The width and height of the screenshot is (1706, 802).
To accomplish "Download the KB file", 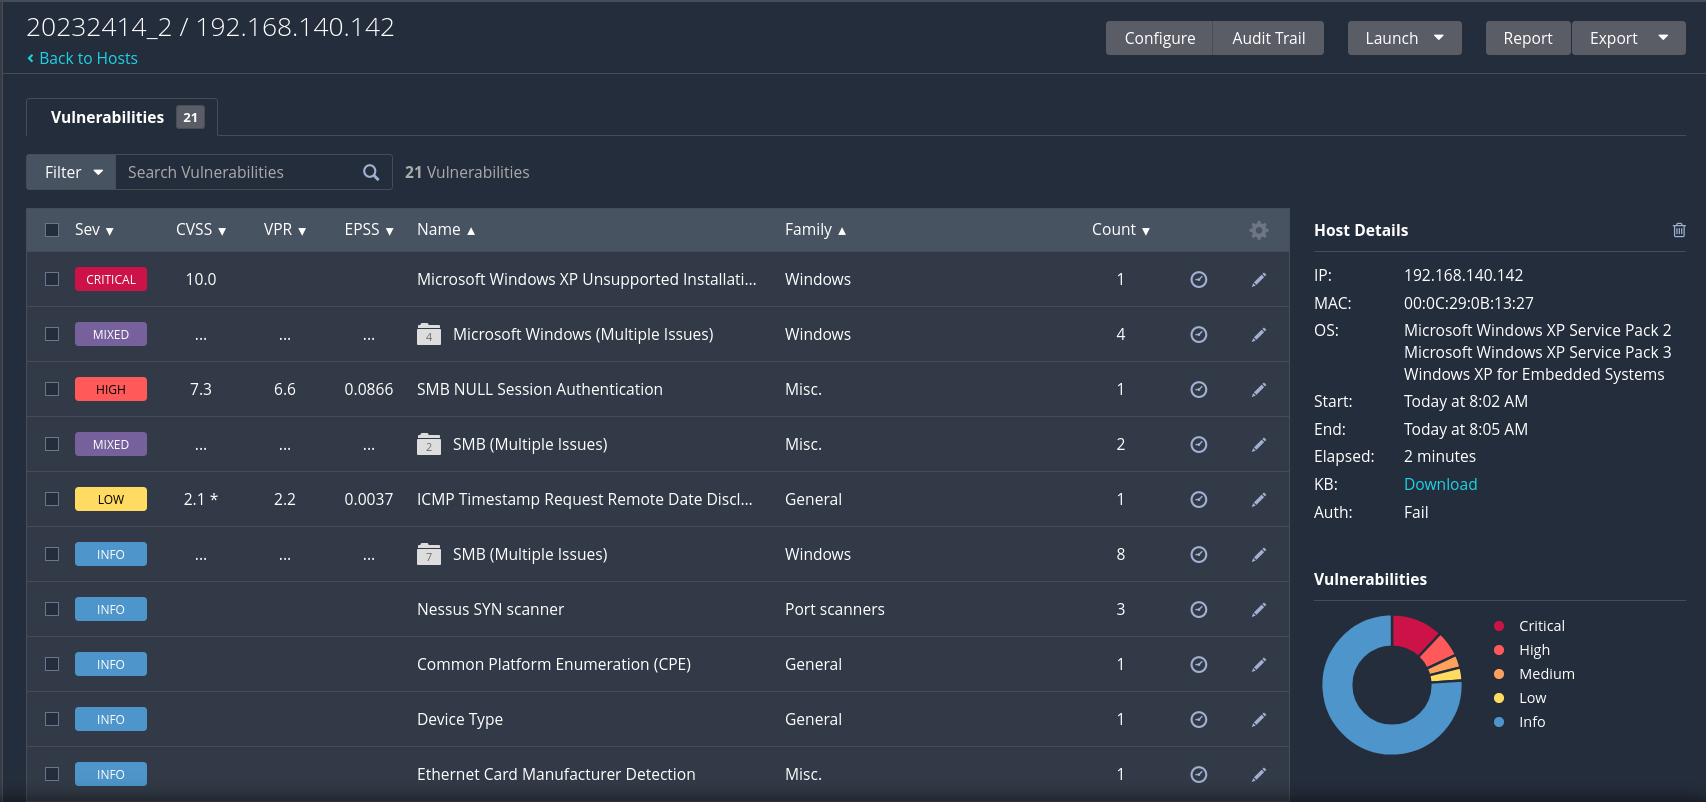I will click(x=1440, y=484).
